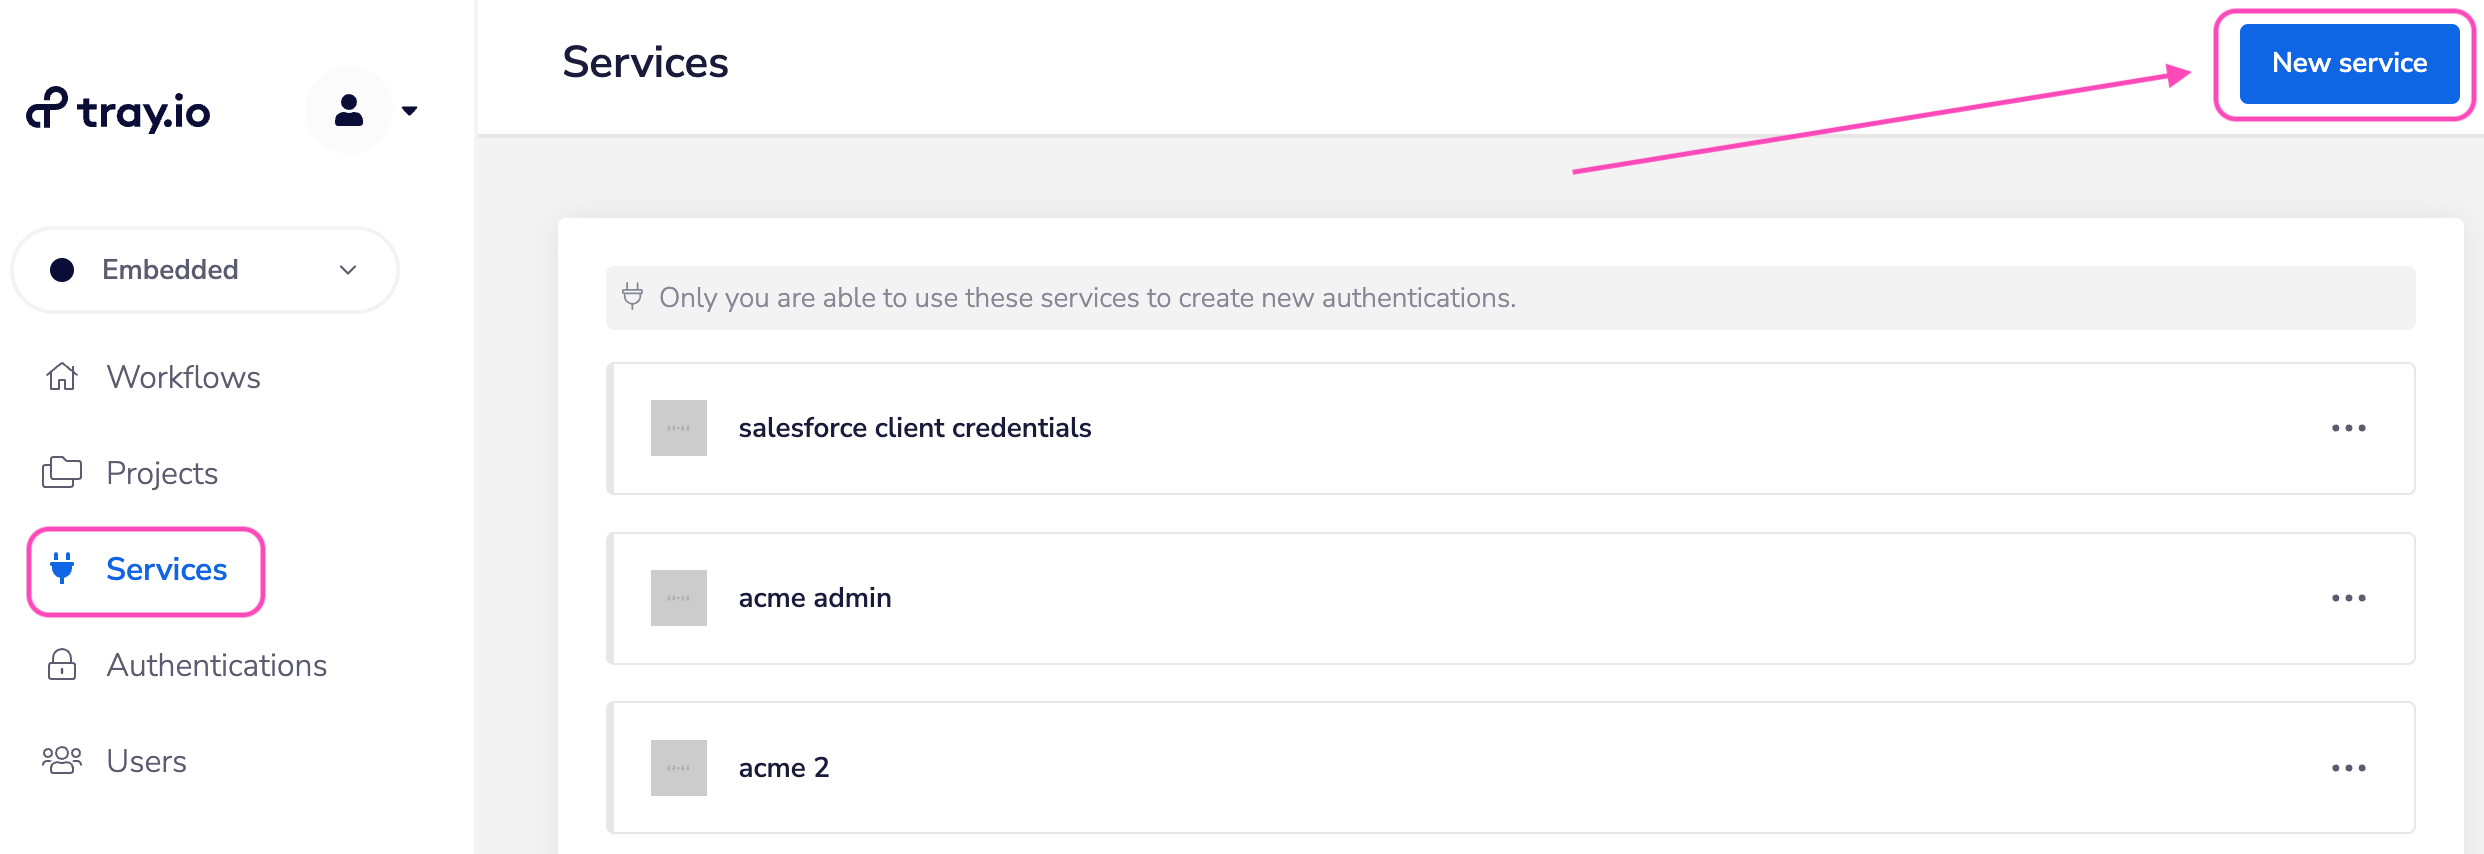This screenshot has width=2484, height=854.
Task: Open options menu for acme 2
Action: (2348, 768)
